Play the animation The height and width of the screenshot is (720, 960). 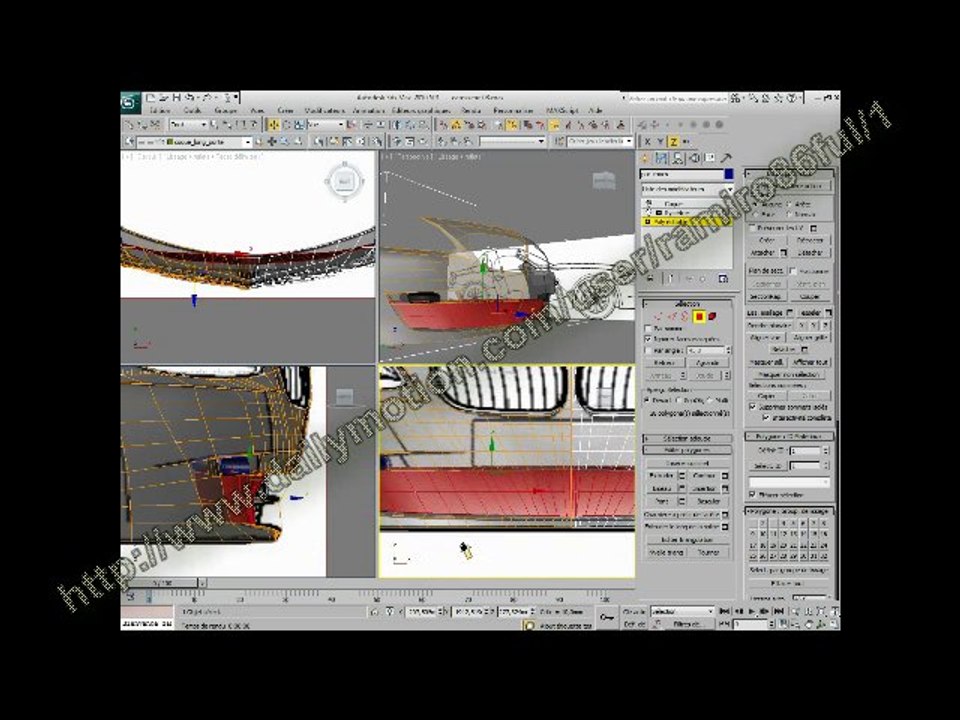click(x=751, y=611)
